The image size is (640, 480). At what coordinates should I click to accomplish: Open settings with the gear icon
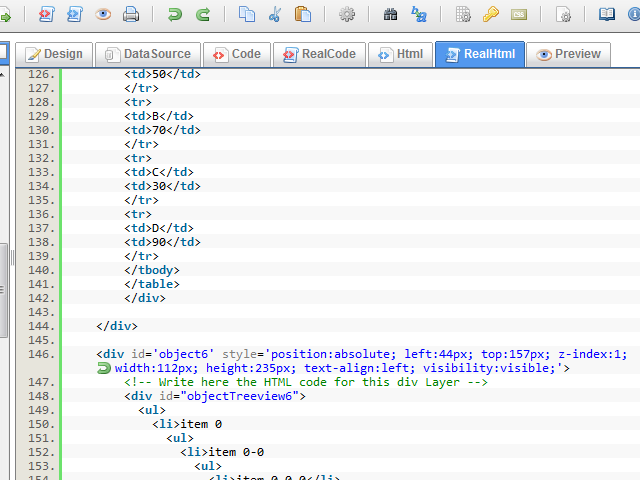(x=347, y=15)
